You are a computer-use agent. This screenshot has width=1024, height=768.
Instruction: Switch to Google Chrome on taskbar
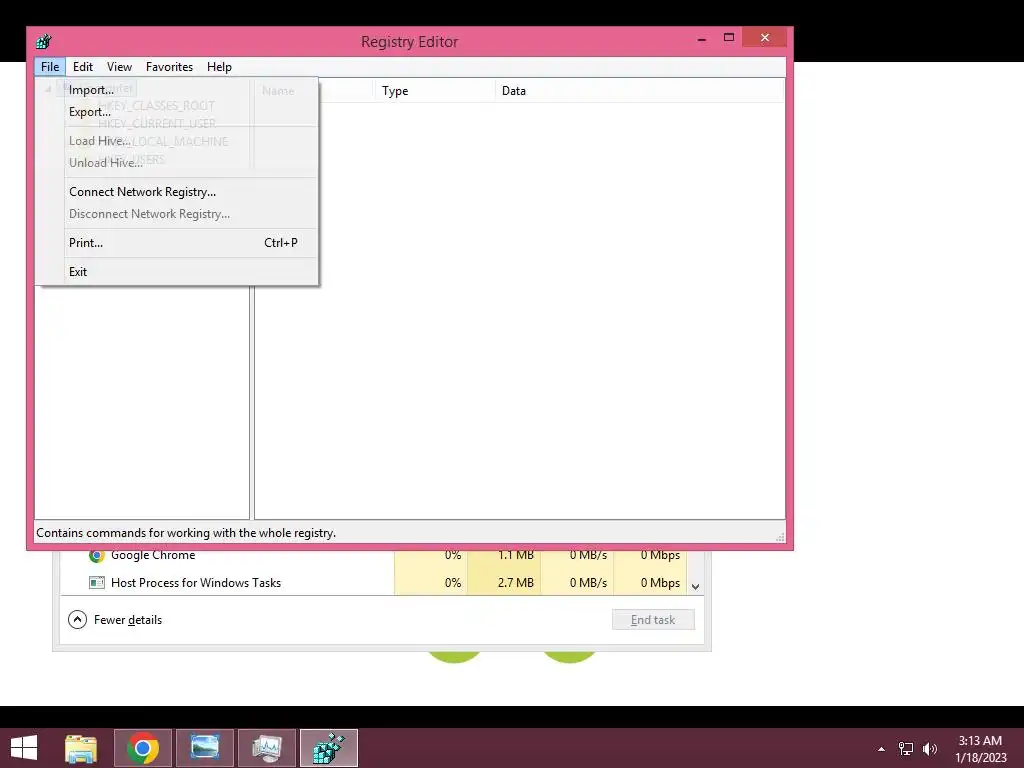(143, 748)
